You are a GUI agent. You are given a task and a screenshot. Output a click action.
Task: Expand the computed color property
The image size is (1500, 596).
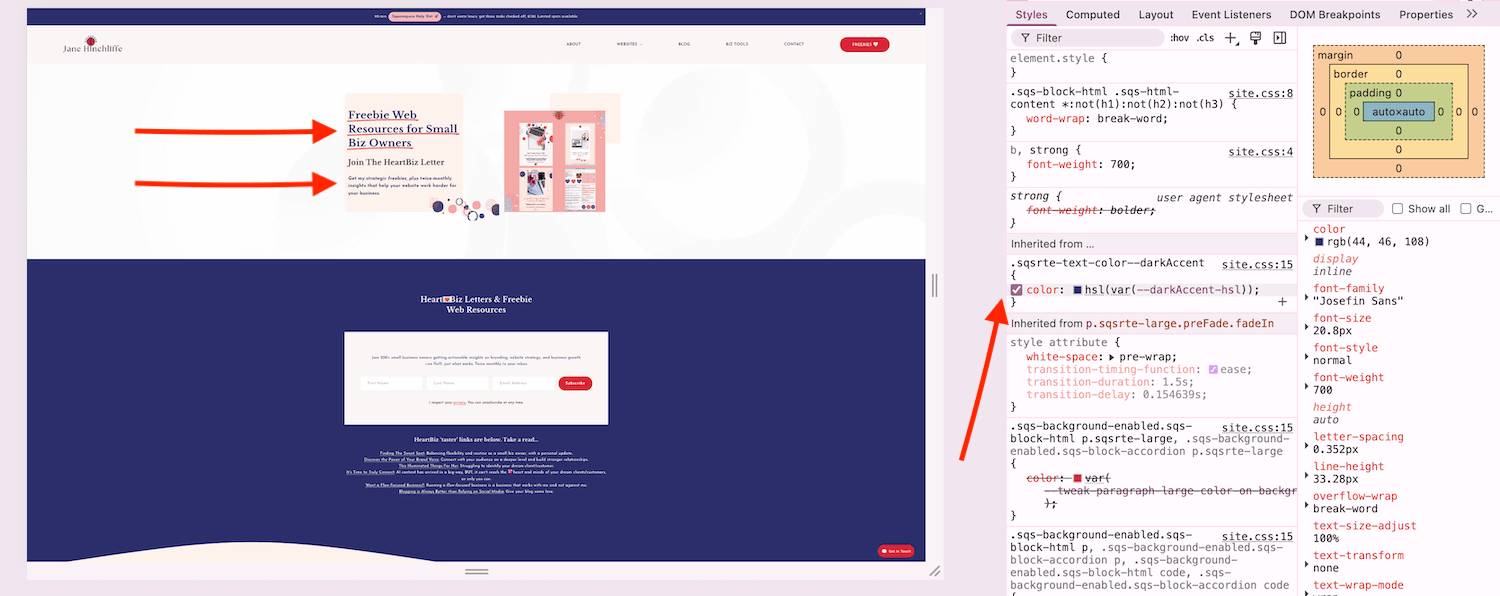tap(1308, 240)
